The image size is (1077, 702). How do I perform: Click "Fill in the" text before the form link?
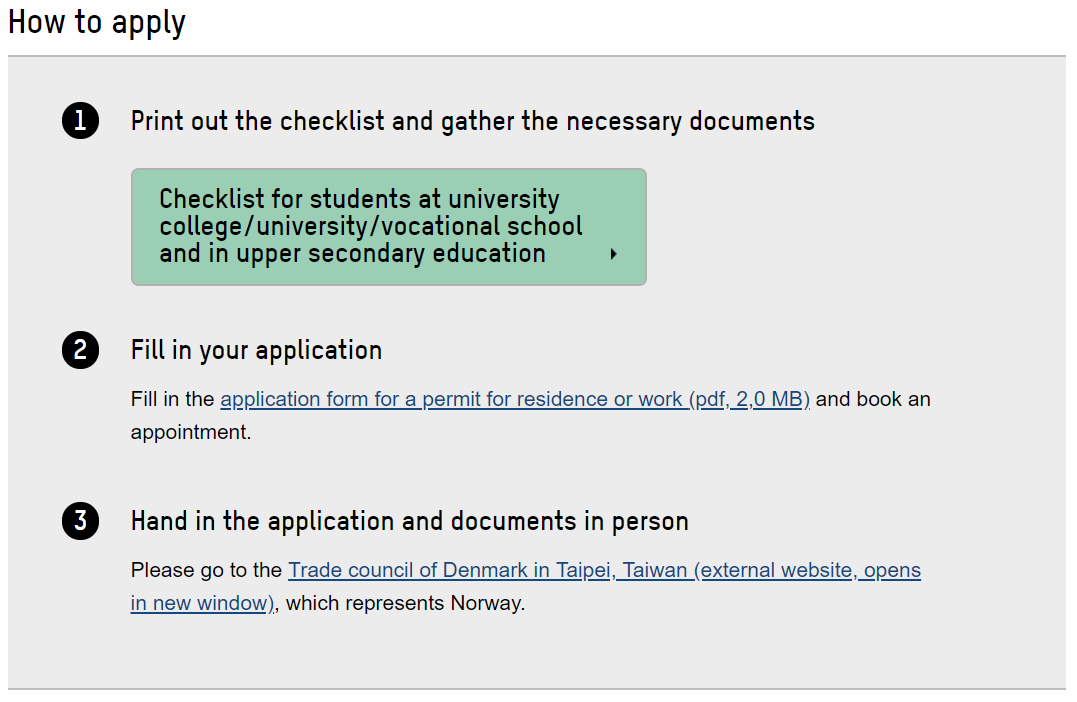[x=172, y=400]
